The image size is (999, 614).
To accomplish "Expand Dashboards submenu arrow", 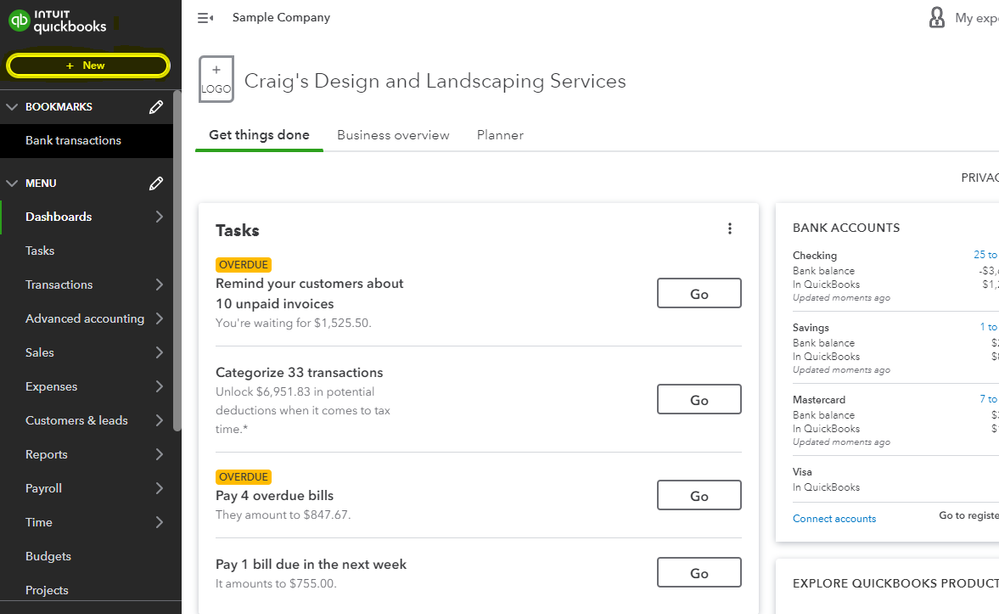I will (159, 217).
